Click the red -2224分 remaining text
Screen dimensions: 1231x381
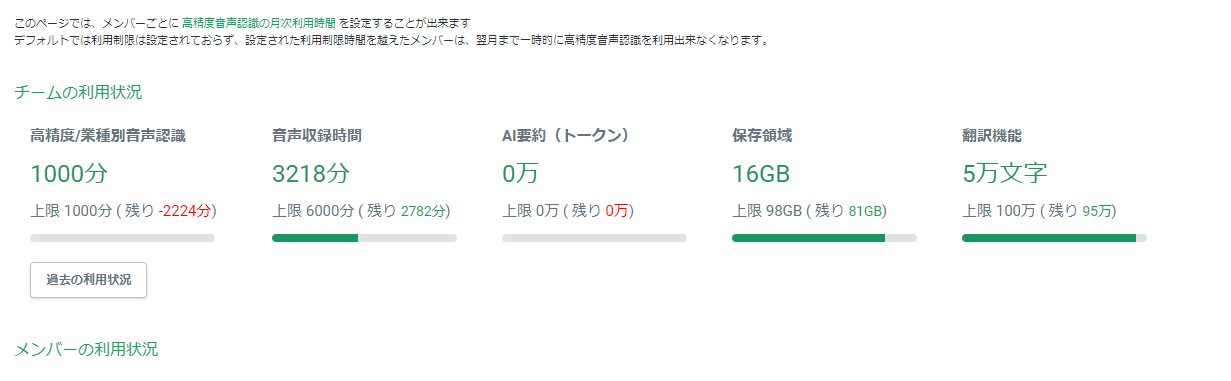185,211
